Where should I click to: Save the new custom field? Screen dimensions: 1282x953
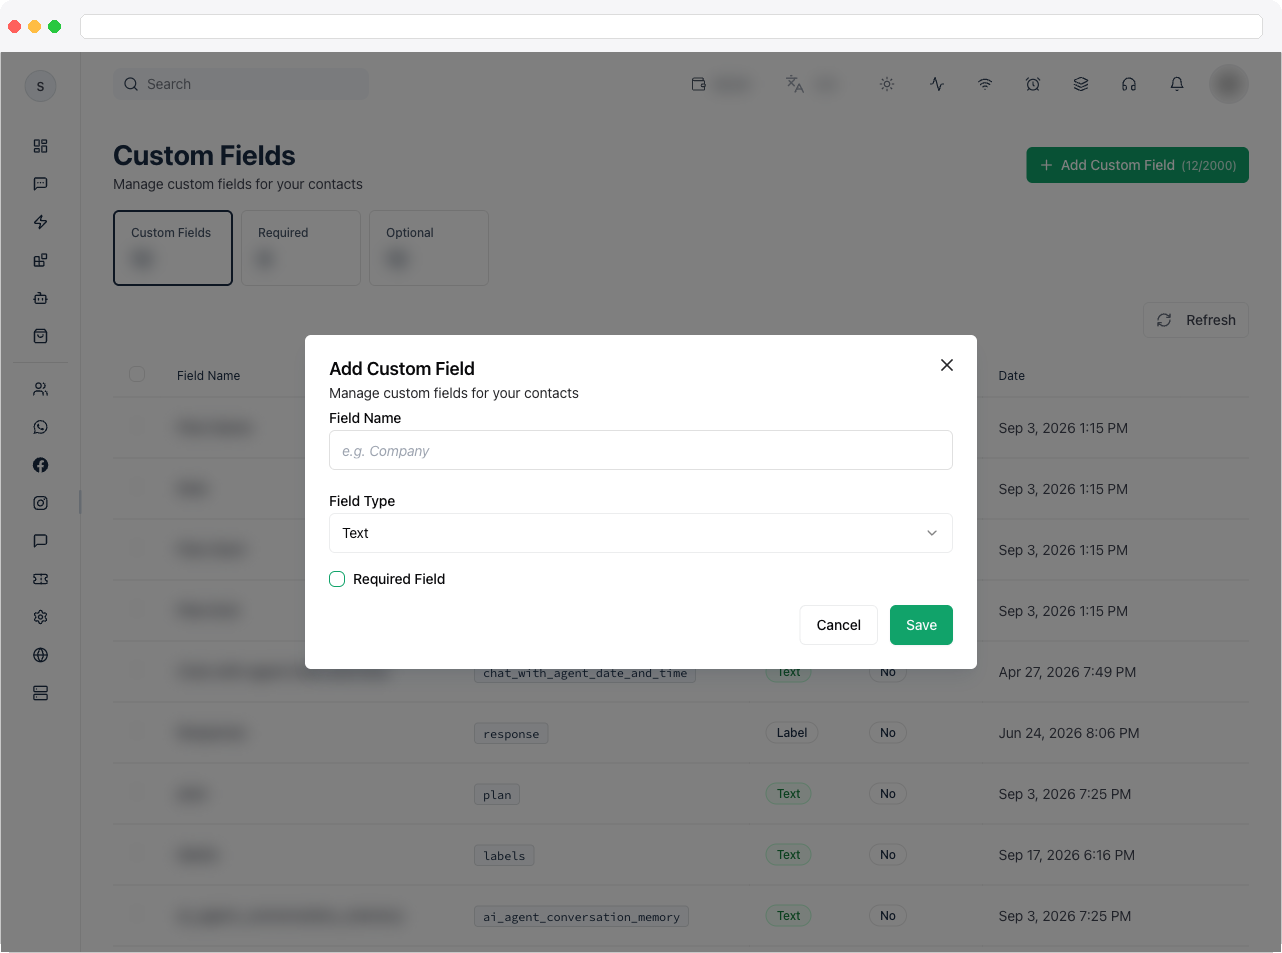[x=921, y=625]
